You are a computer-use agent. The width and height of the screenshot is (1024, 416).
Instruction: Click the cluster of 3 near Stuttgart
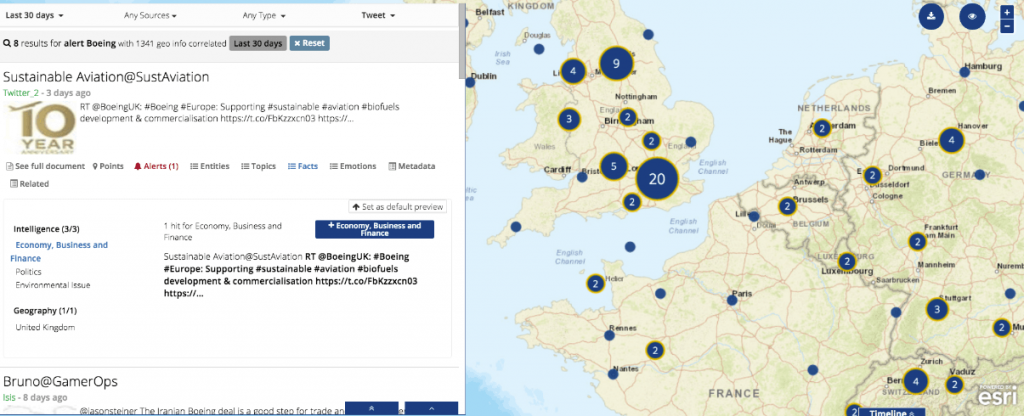tap(937, 310)
